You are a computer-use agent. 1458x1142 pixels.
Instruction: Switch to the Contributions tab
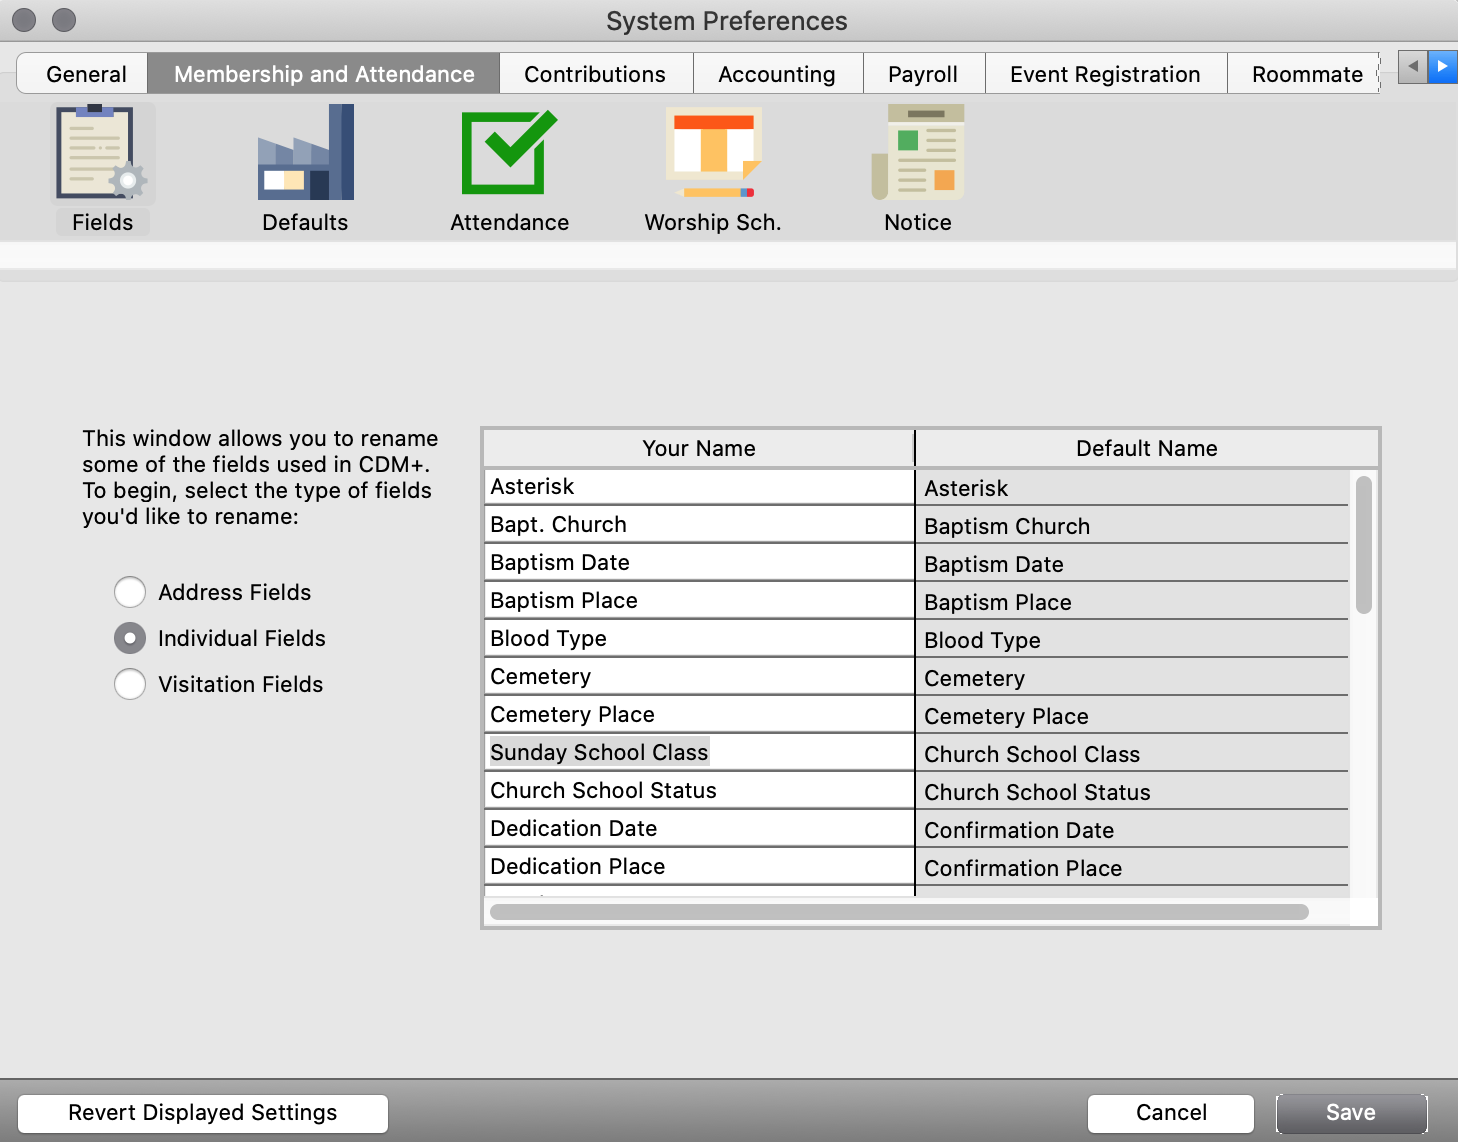click(594, 74)
